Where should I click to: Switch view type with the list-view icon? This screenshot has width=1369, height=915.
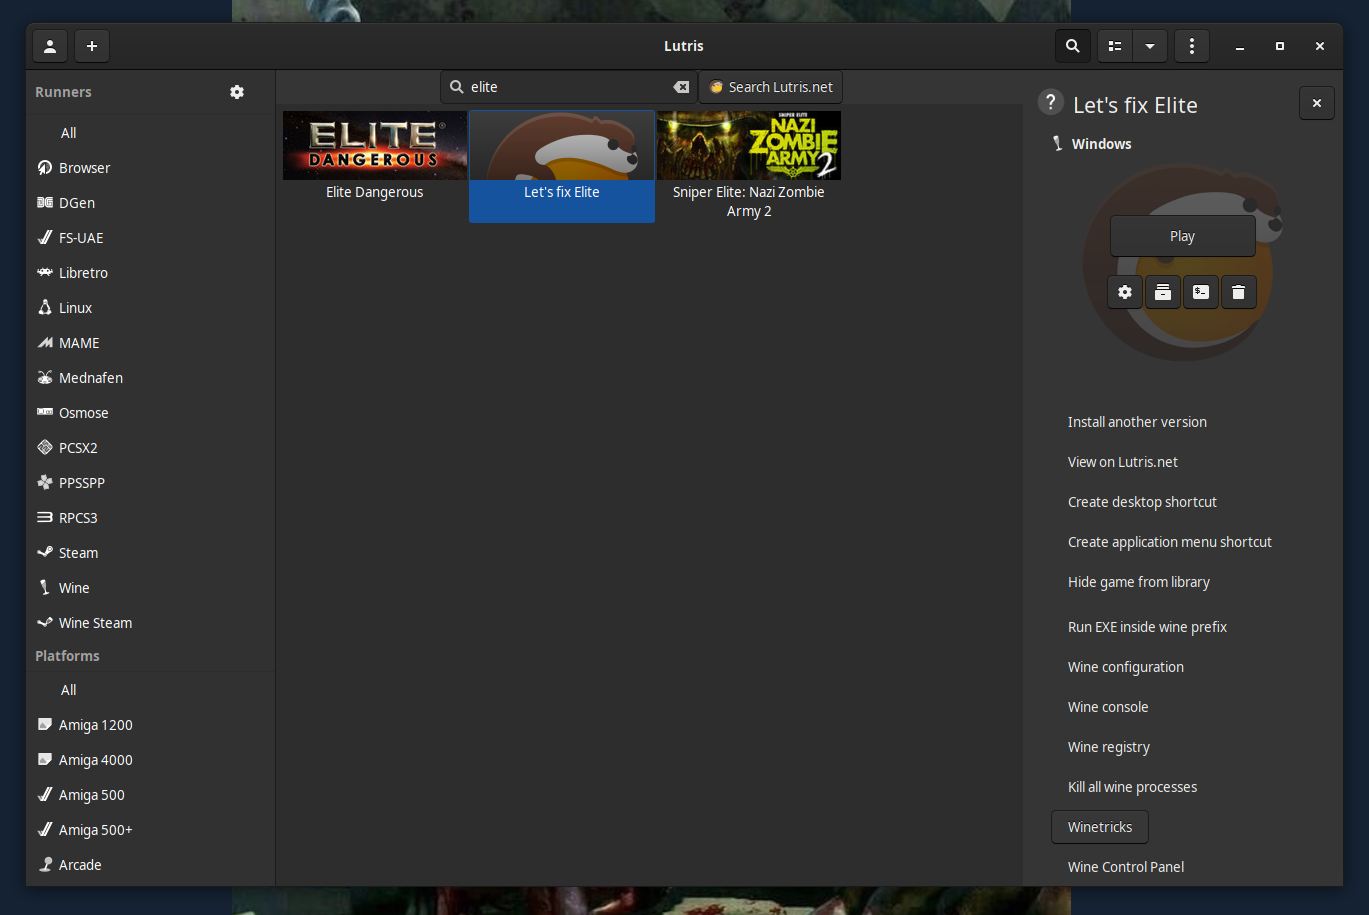point(1115,46)
